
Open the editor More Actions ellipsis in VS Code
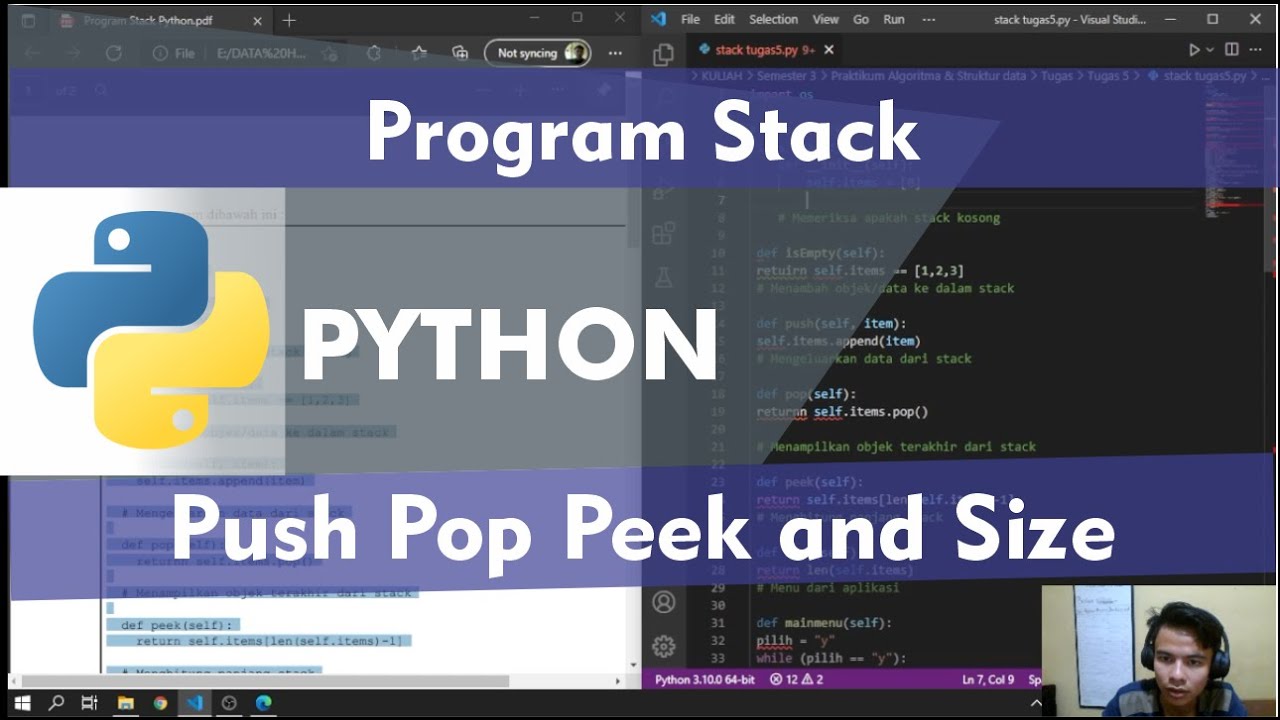pyautogui.click(x=1257, y=50)
